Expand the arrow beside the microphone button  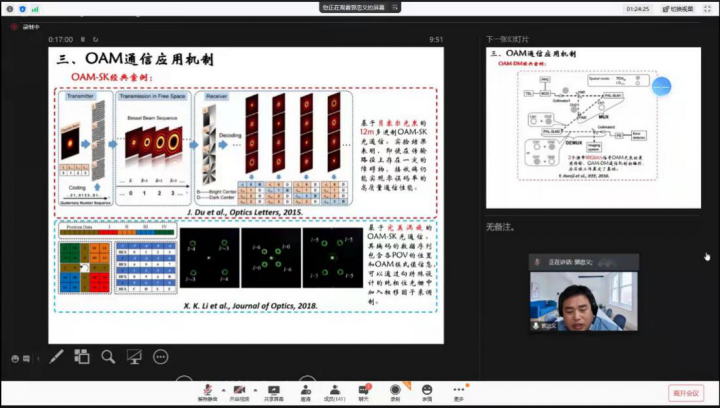[222, 388]
